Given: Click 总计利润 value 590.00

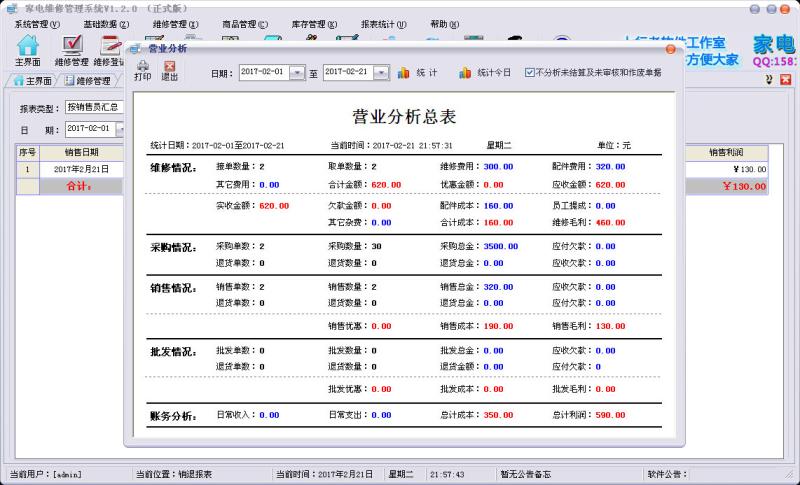Looking at the screenshot, I should (x=610, y=415).
